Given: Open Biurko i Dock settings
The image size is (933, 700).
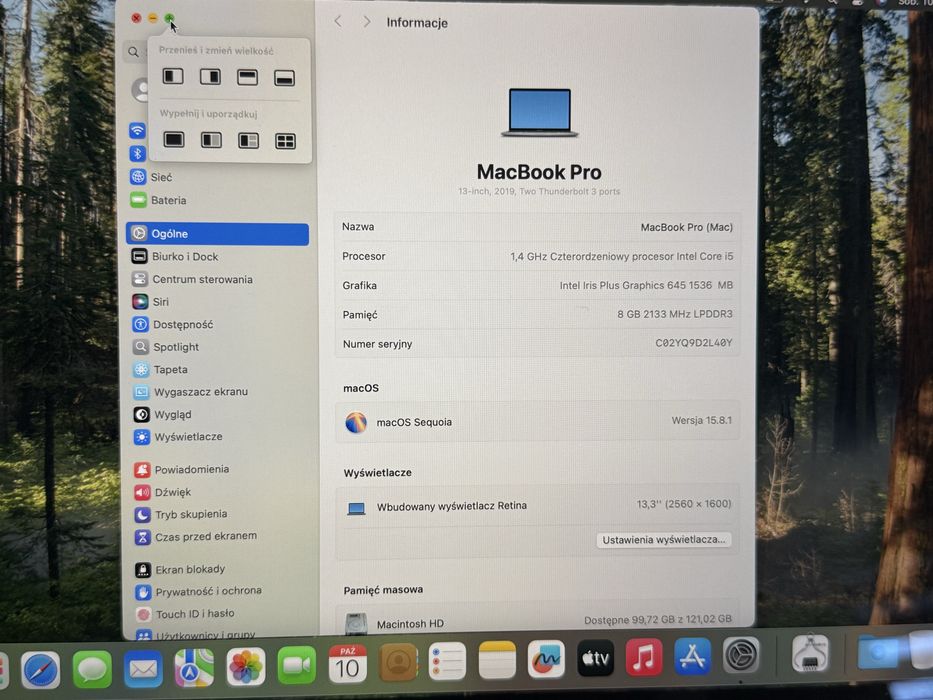Looking at the screenshot, I should (x=218, y=257).
